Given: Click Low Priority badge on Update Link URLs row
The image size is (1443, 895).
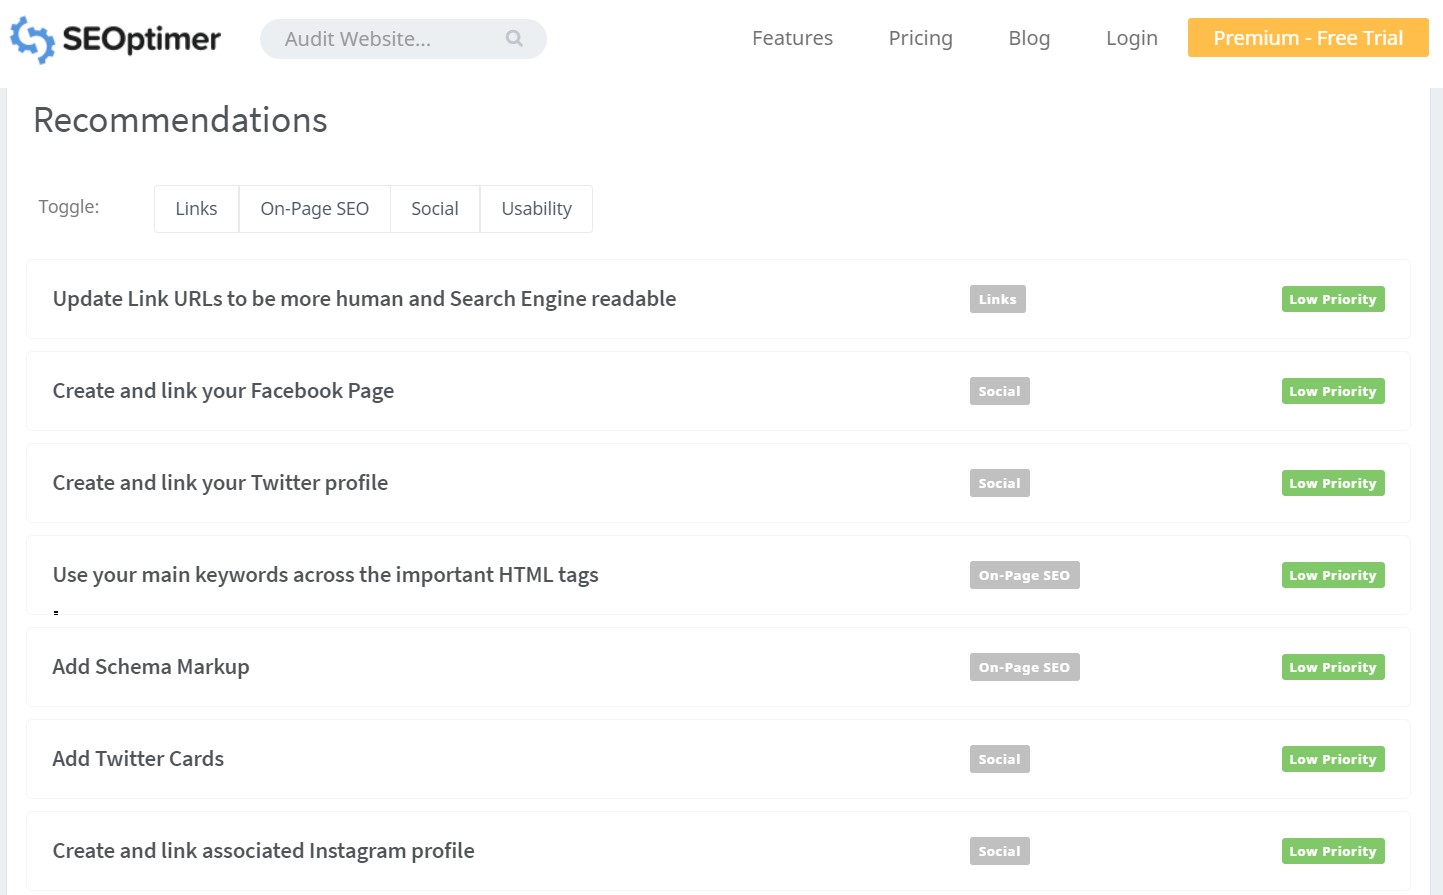Looking at the screenshot, I should point(1333,299).
